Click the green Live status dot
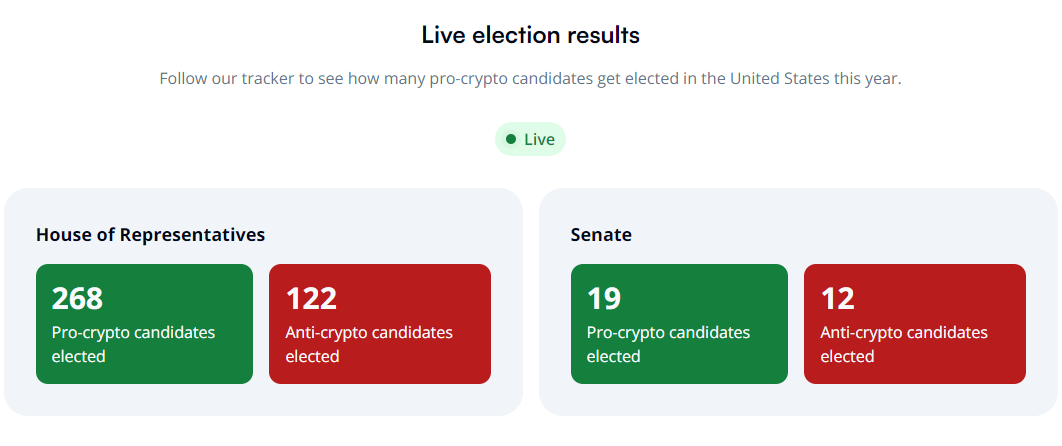 511,139
